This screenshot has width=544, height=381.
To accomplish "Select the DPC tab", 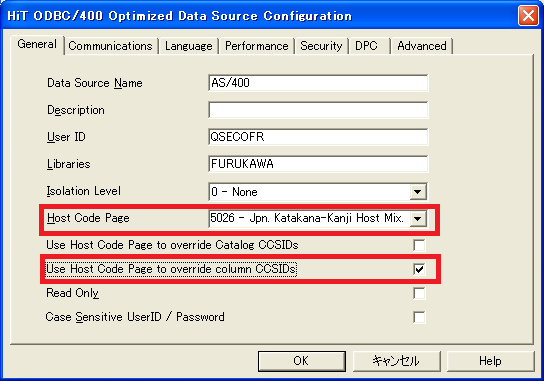I will click(369, 46).
